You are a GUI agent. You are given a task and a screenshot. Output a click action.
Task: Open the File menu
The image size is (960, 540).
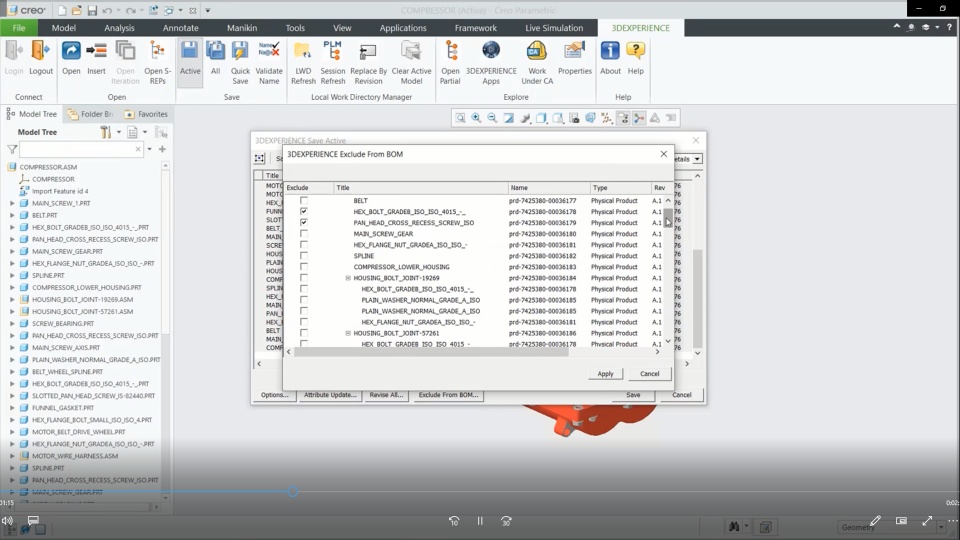coord(19,28)
